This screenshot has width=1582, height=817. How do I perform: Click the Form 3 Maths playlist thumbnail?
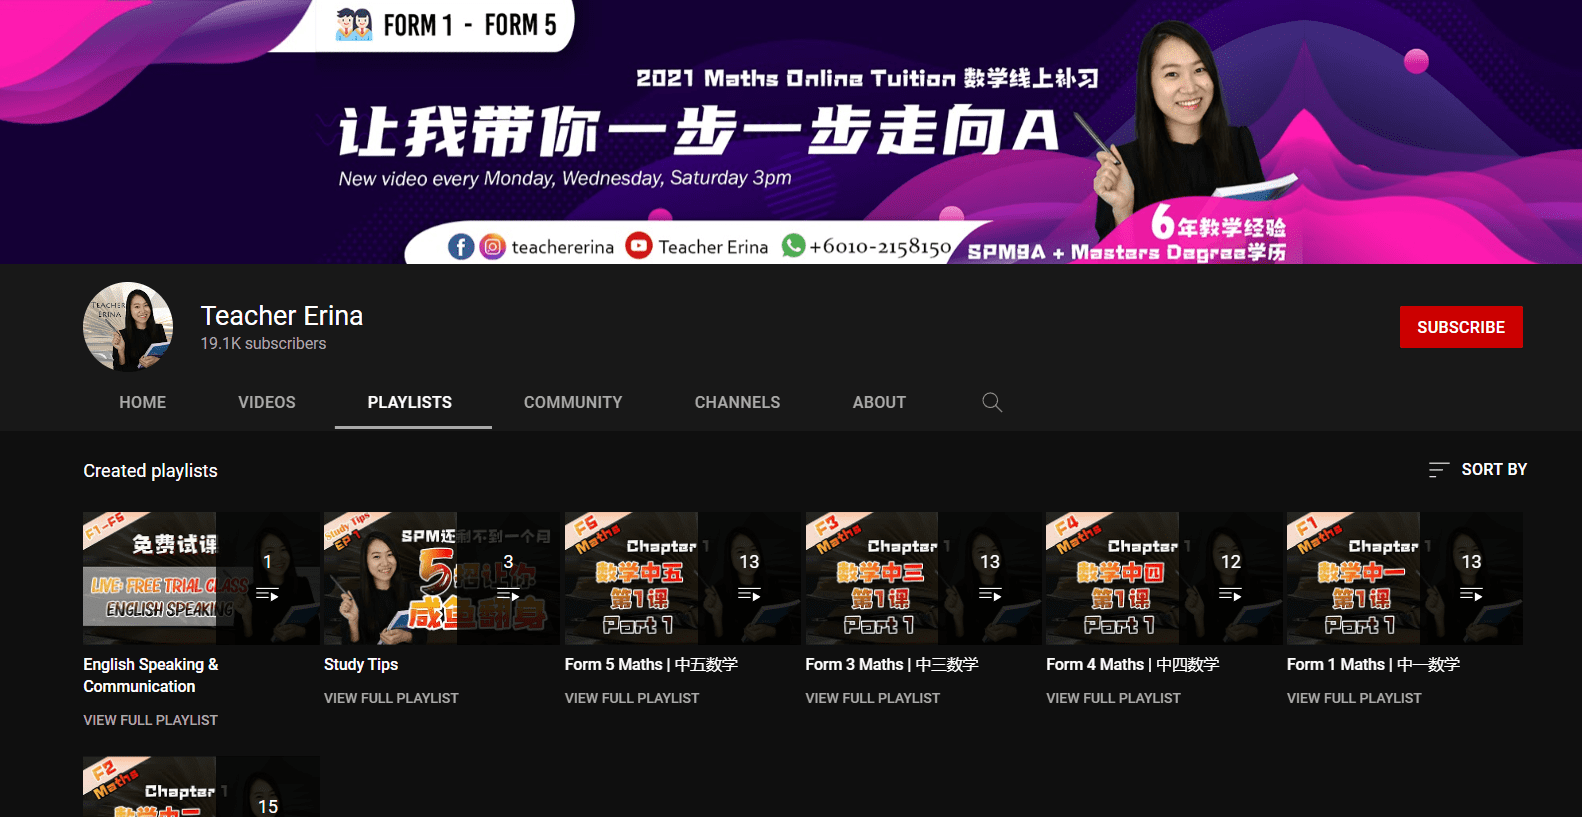[924, 578]
